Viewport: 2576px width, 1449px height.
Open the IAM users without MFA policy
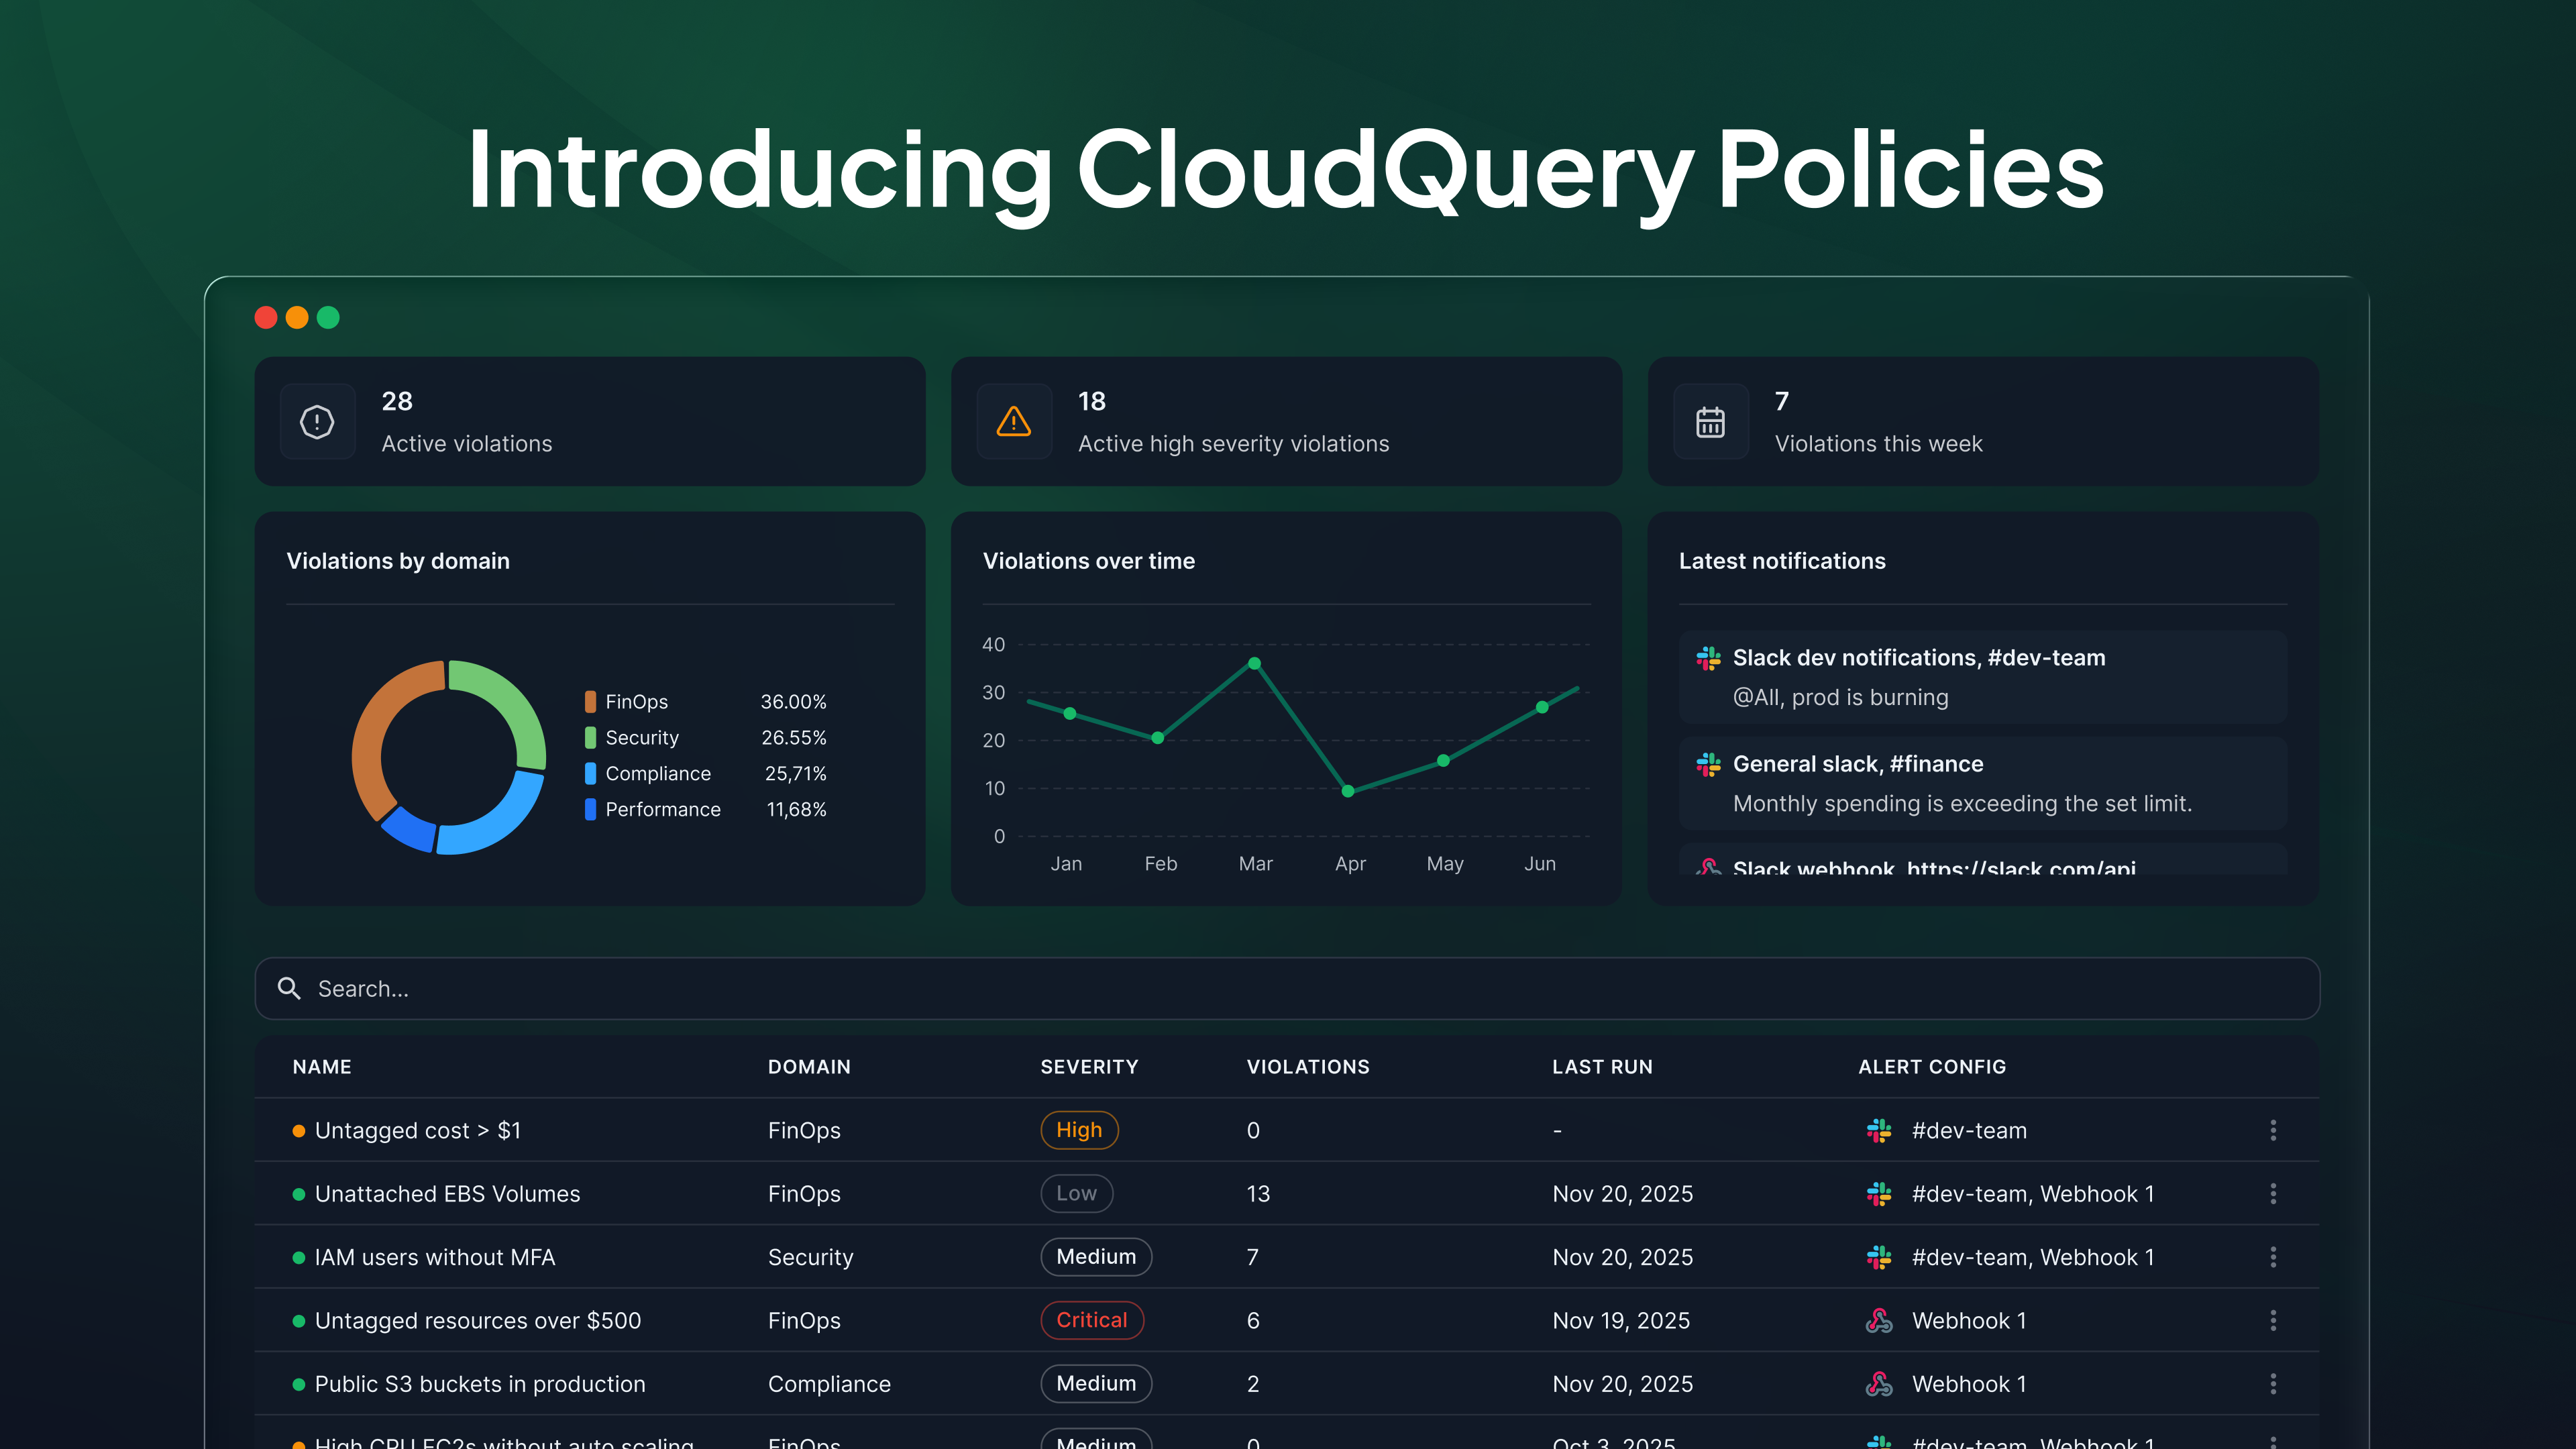pyautogui.click(x=434, y=1257)
